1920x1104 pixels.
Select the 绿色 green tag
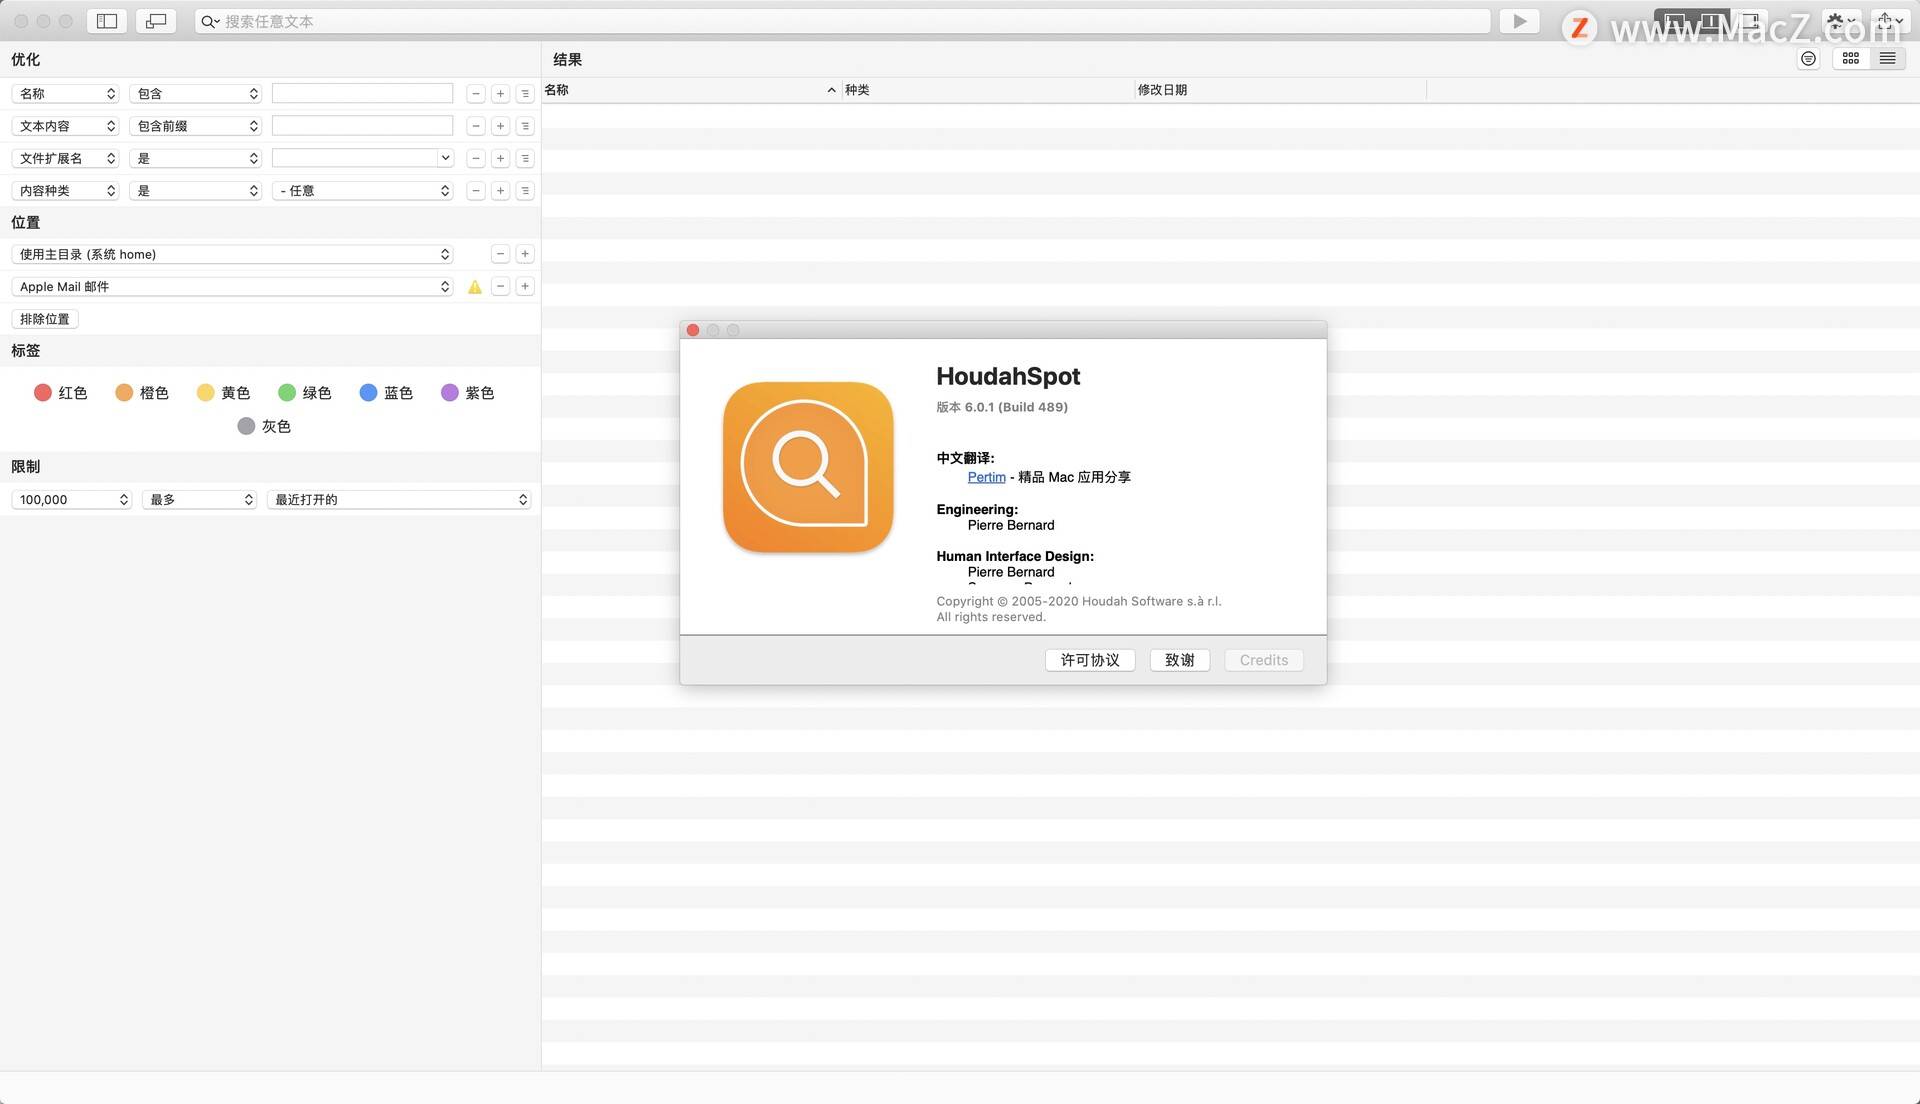tap(305, 393)
